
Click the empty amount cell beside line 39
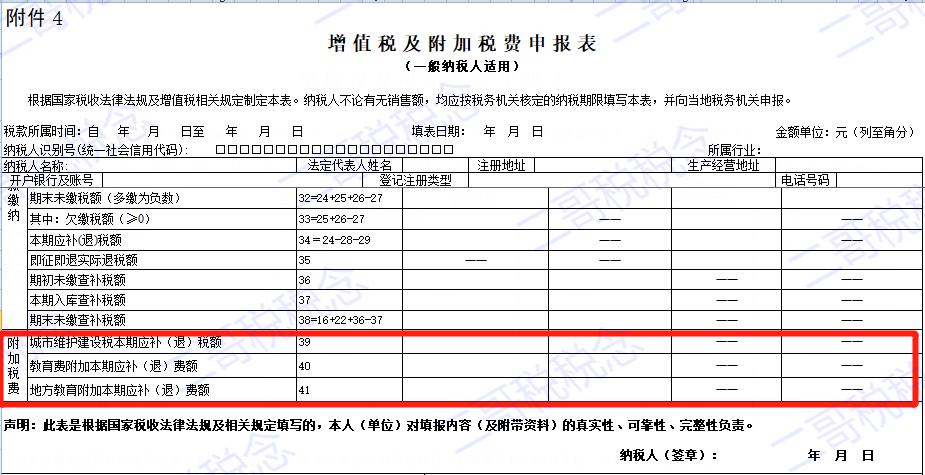tap(475, 342)
